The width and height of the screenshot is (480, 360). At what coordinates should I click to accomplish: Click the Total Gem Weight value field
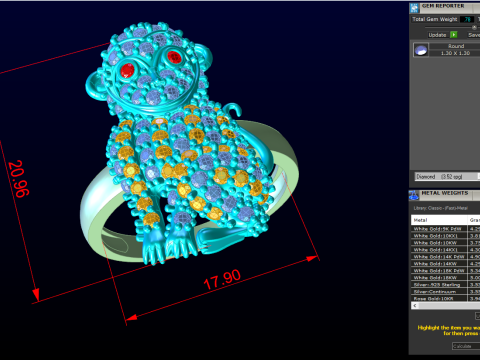point(467,19)
